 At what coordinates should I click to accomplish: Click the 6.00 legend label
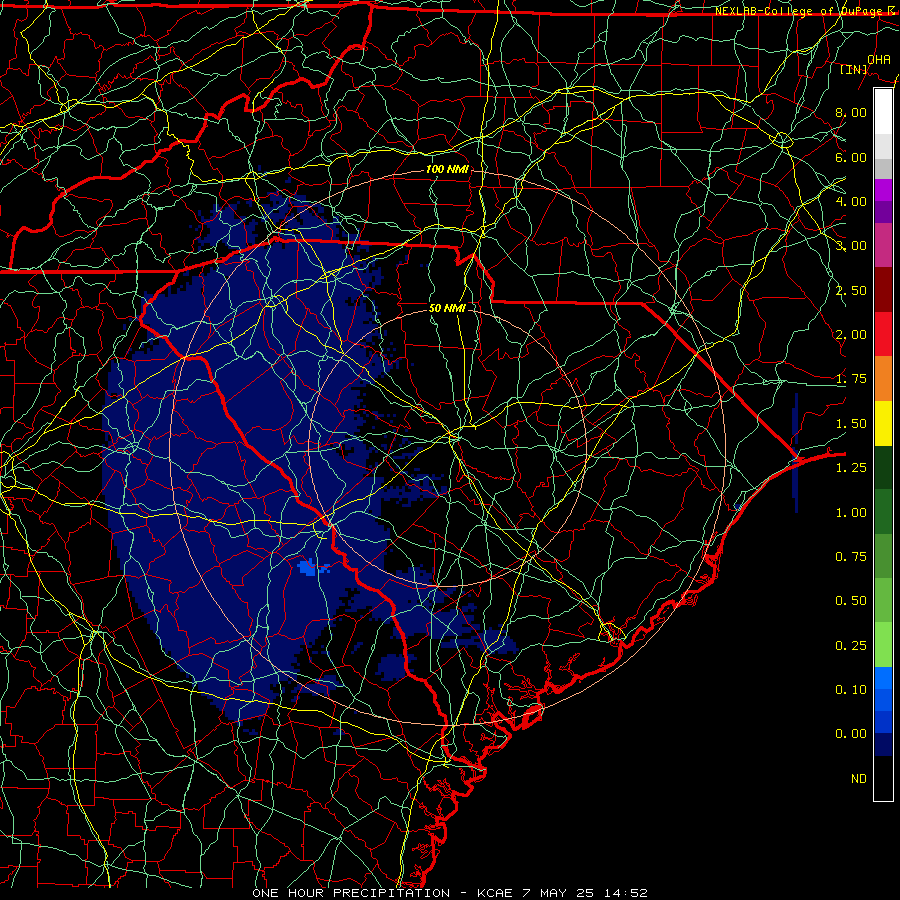tap(851, 157)
